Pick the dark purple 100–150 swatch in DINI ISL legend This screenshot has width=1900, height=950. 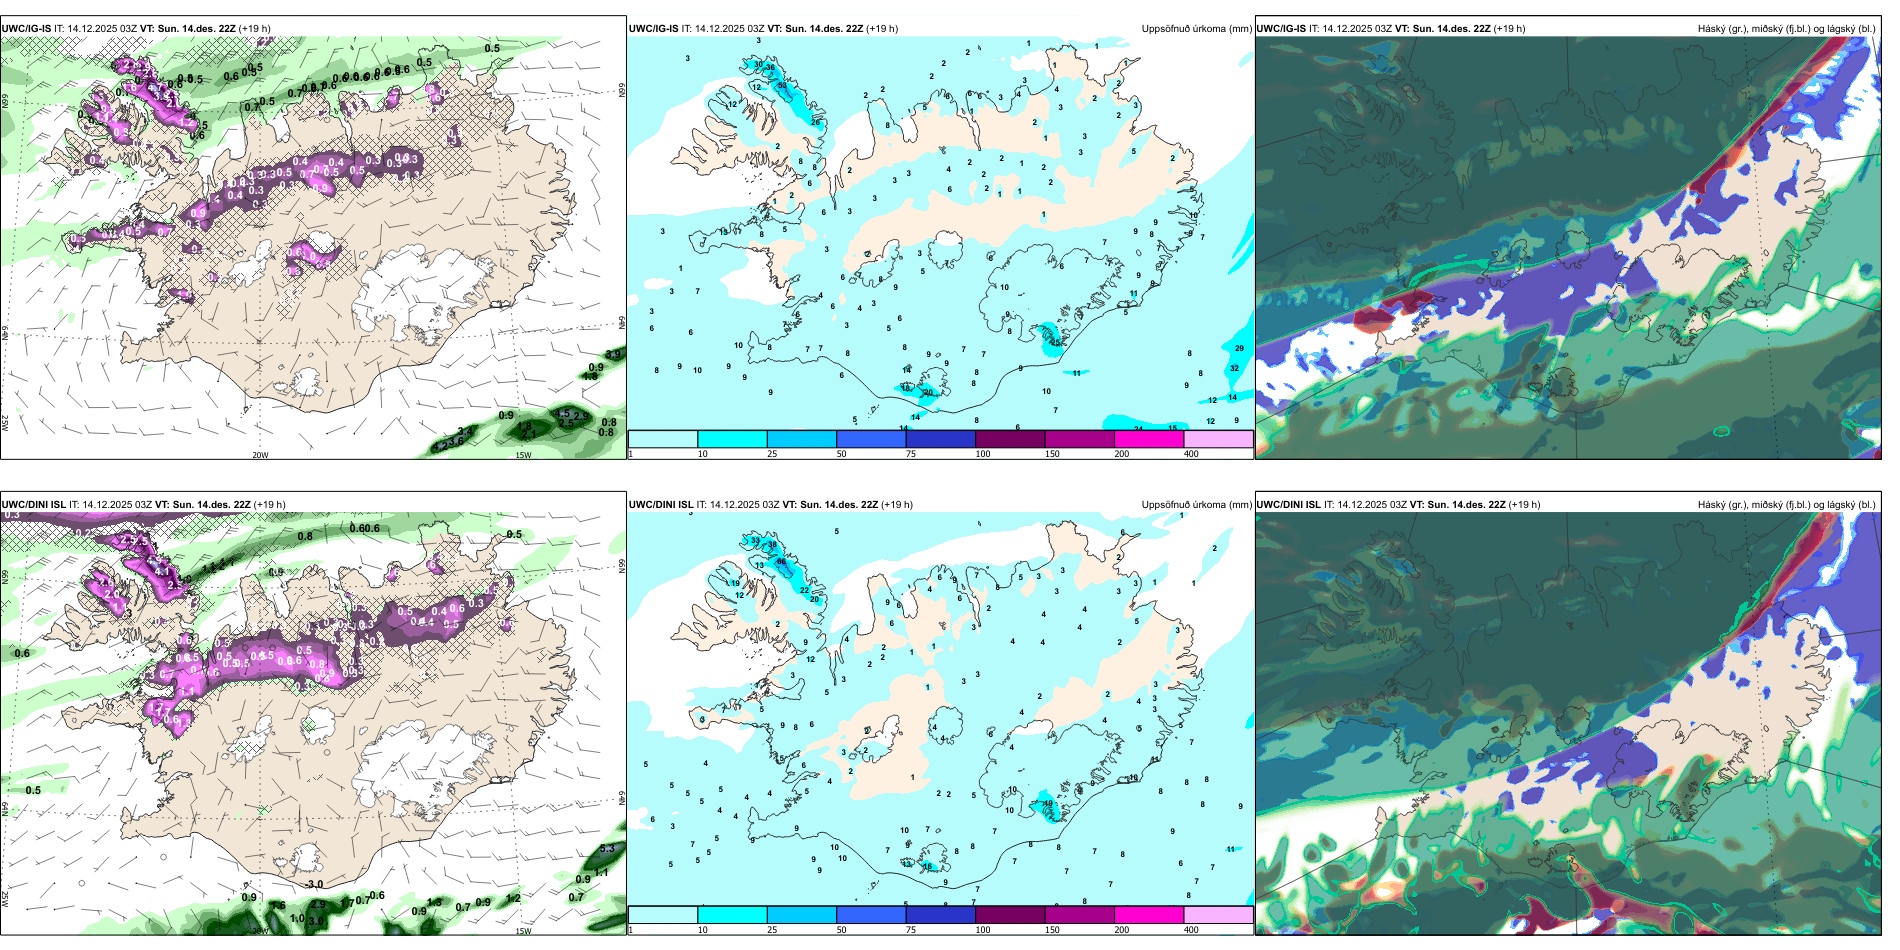click(1010, 915)
